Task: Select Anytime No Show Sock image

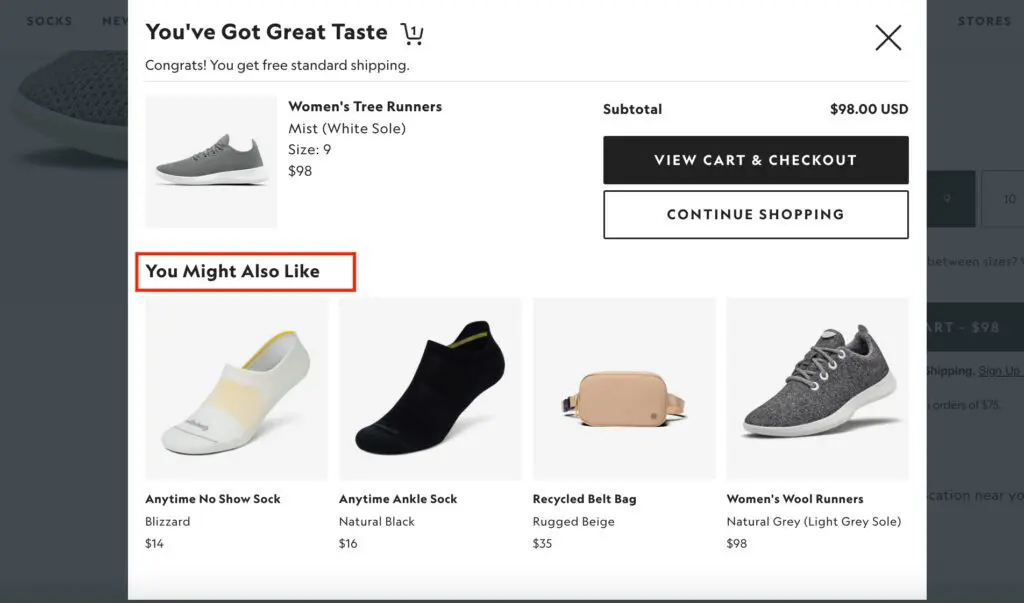Action: (236, 388)
